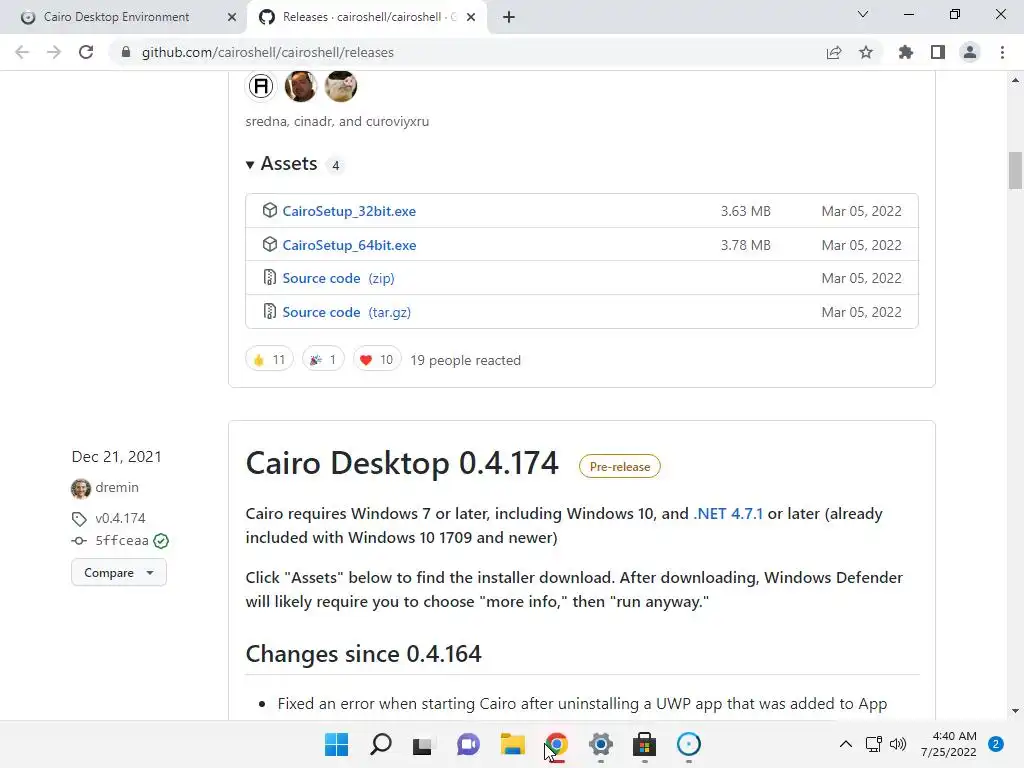Open notifications badge showing 2
1024x768 pixels.
coord(996,744)
